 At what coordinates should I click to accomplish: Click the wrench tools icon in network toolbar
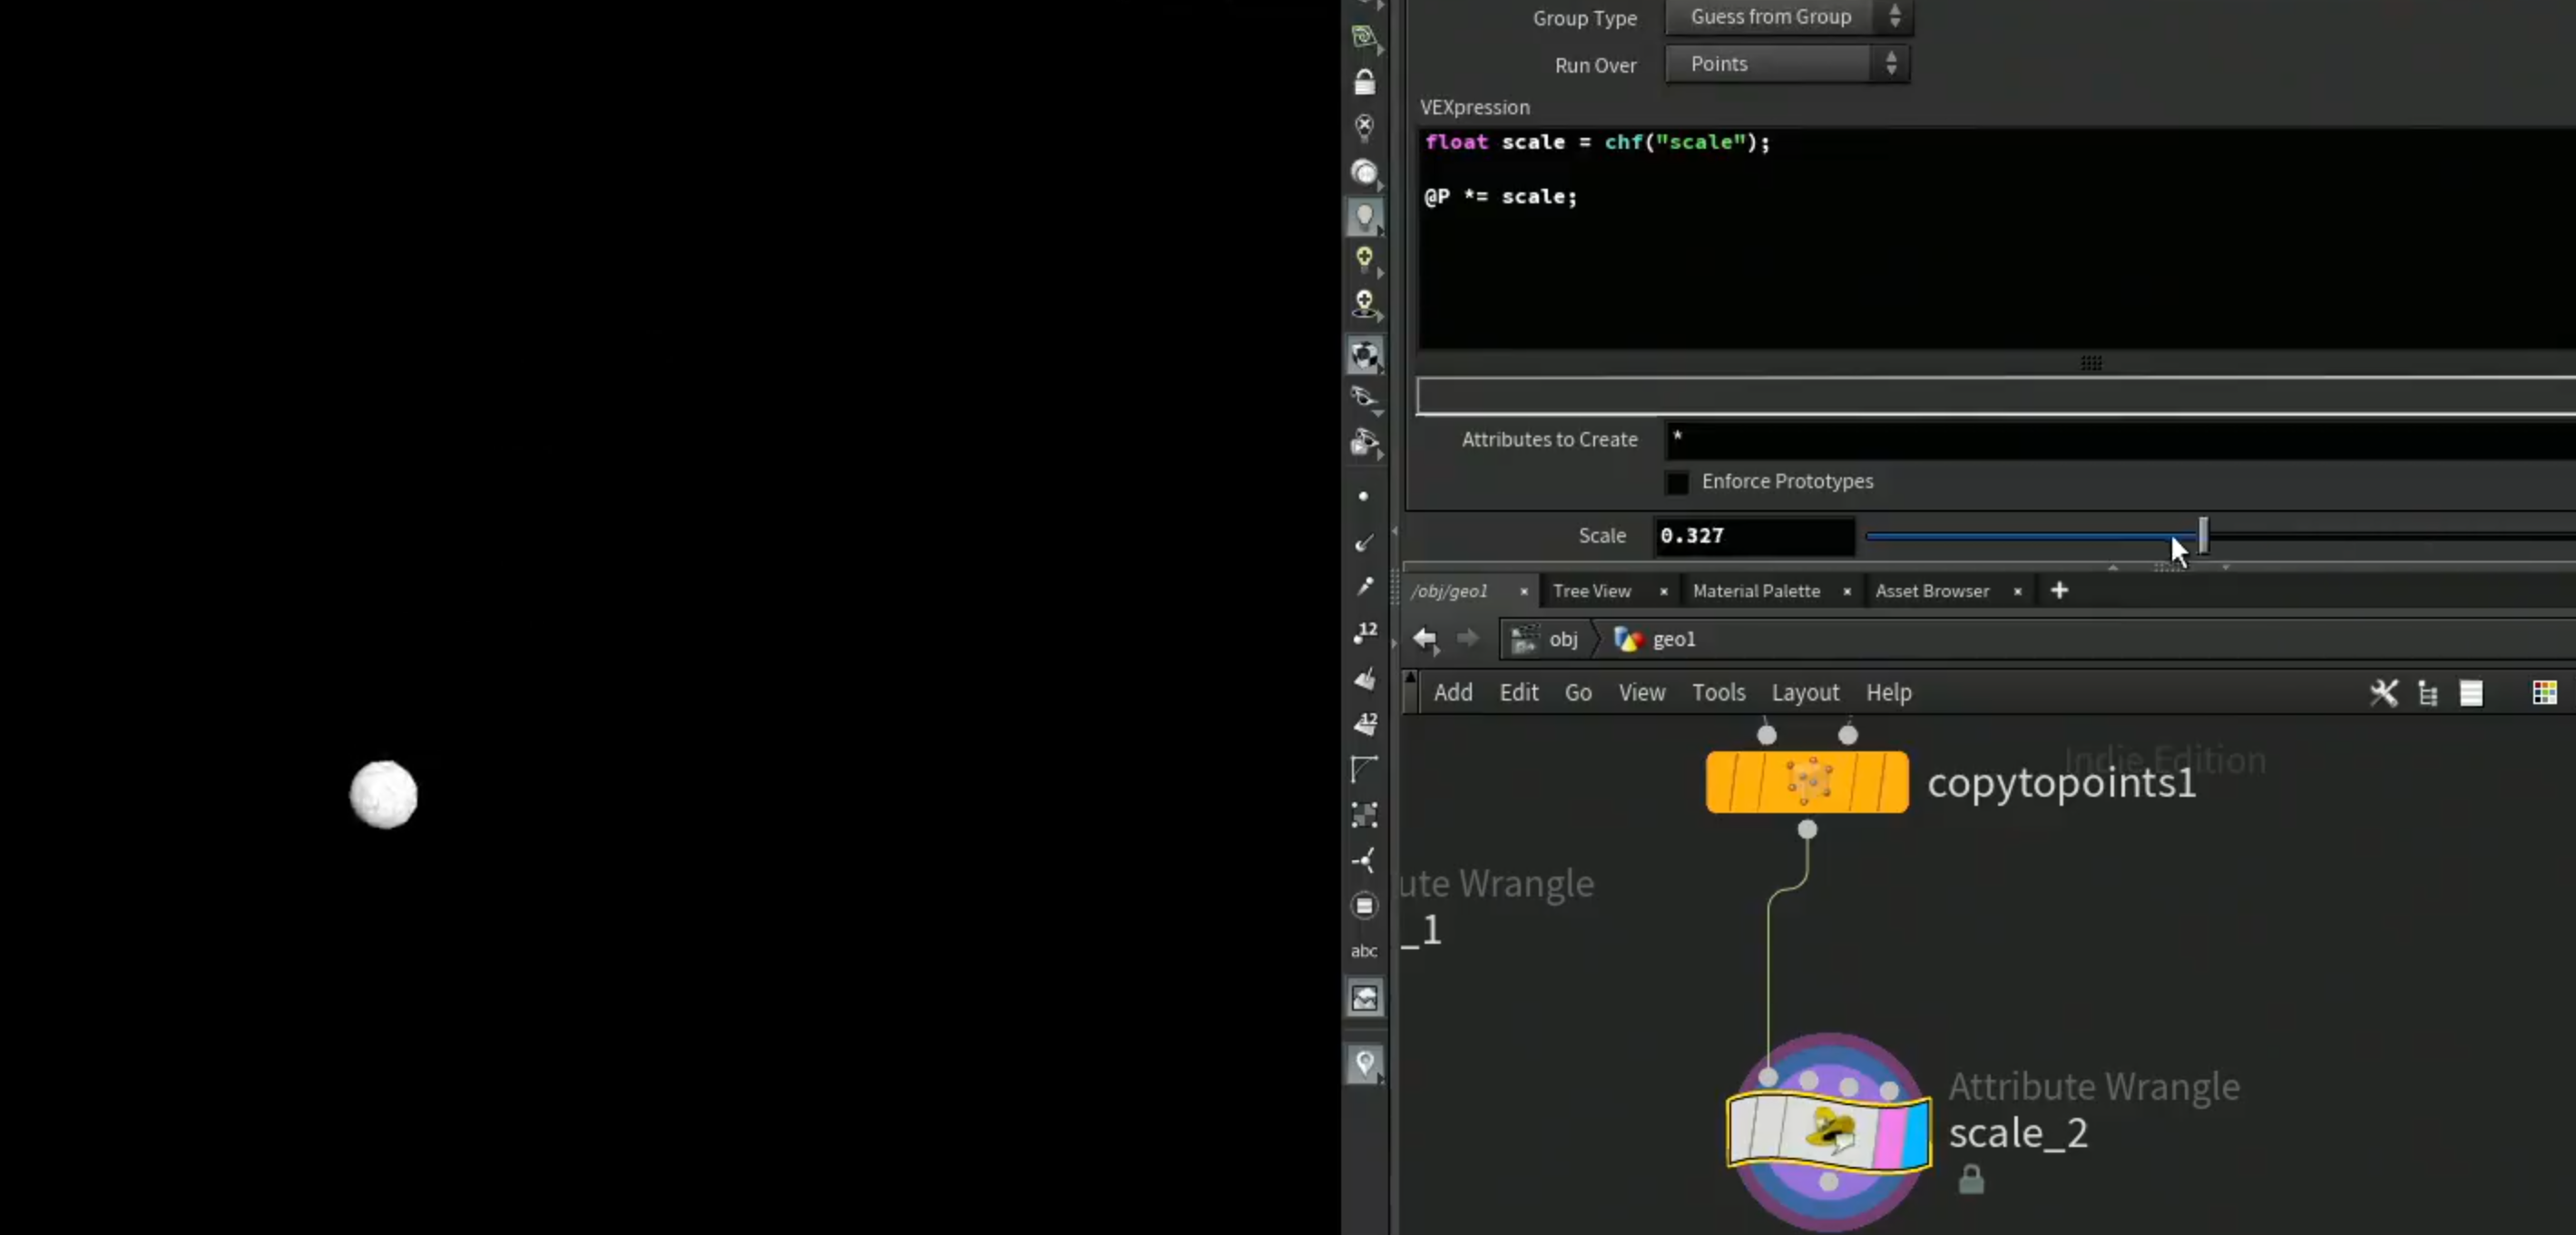coord(2384,693)
